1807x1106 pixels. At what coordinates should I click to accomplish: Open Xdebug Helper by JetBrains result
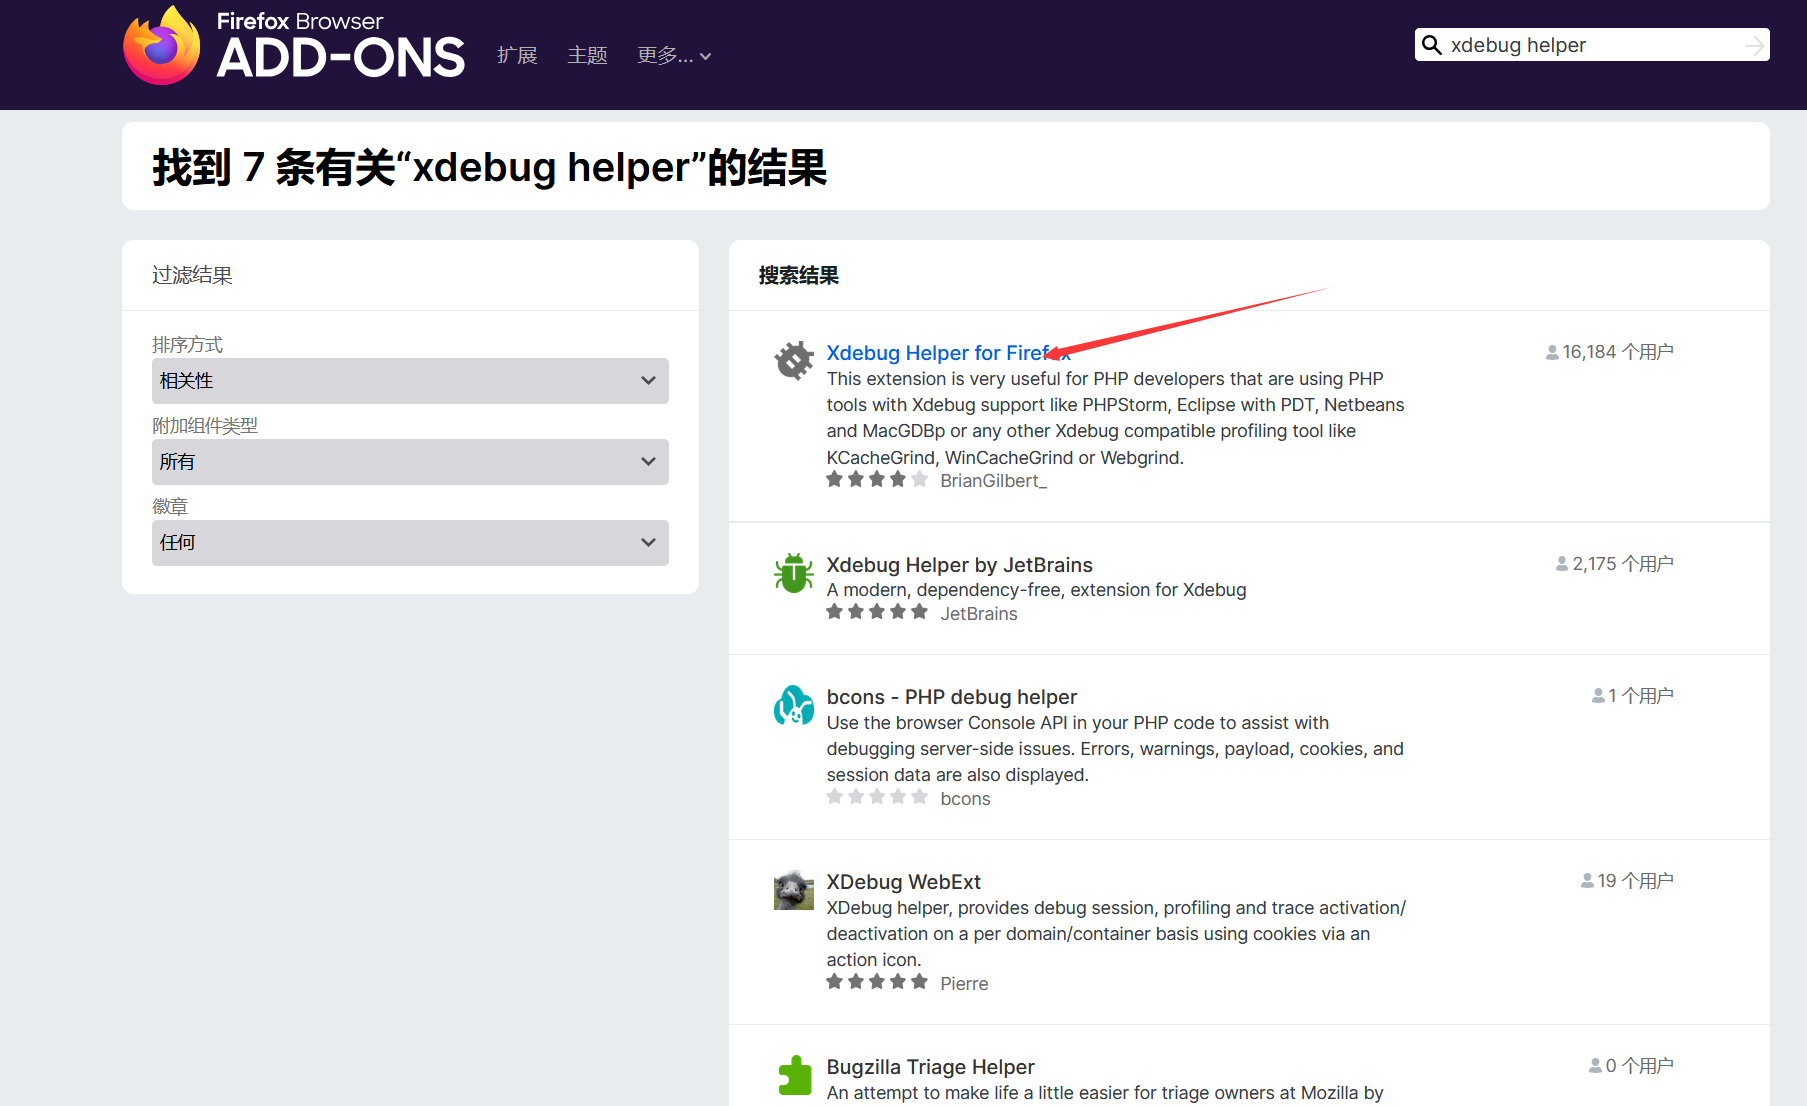click(x=959, y=565)
